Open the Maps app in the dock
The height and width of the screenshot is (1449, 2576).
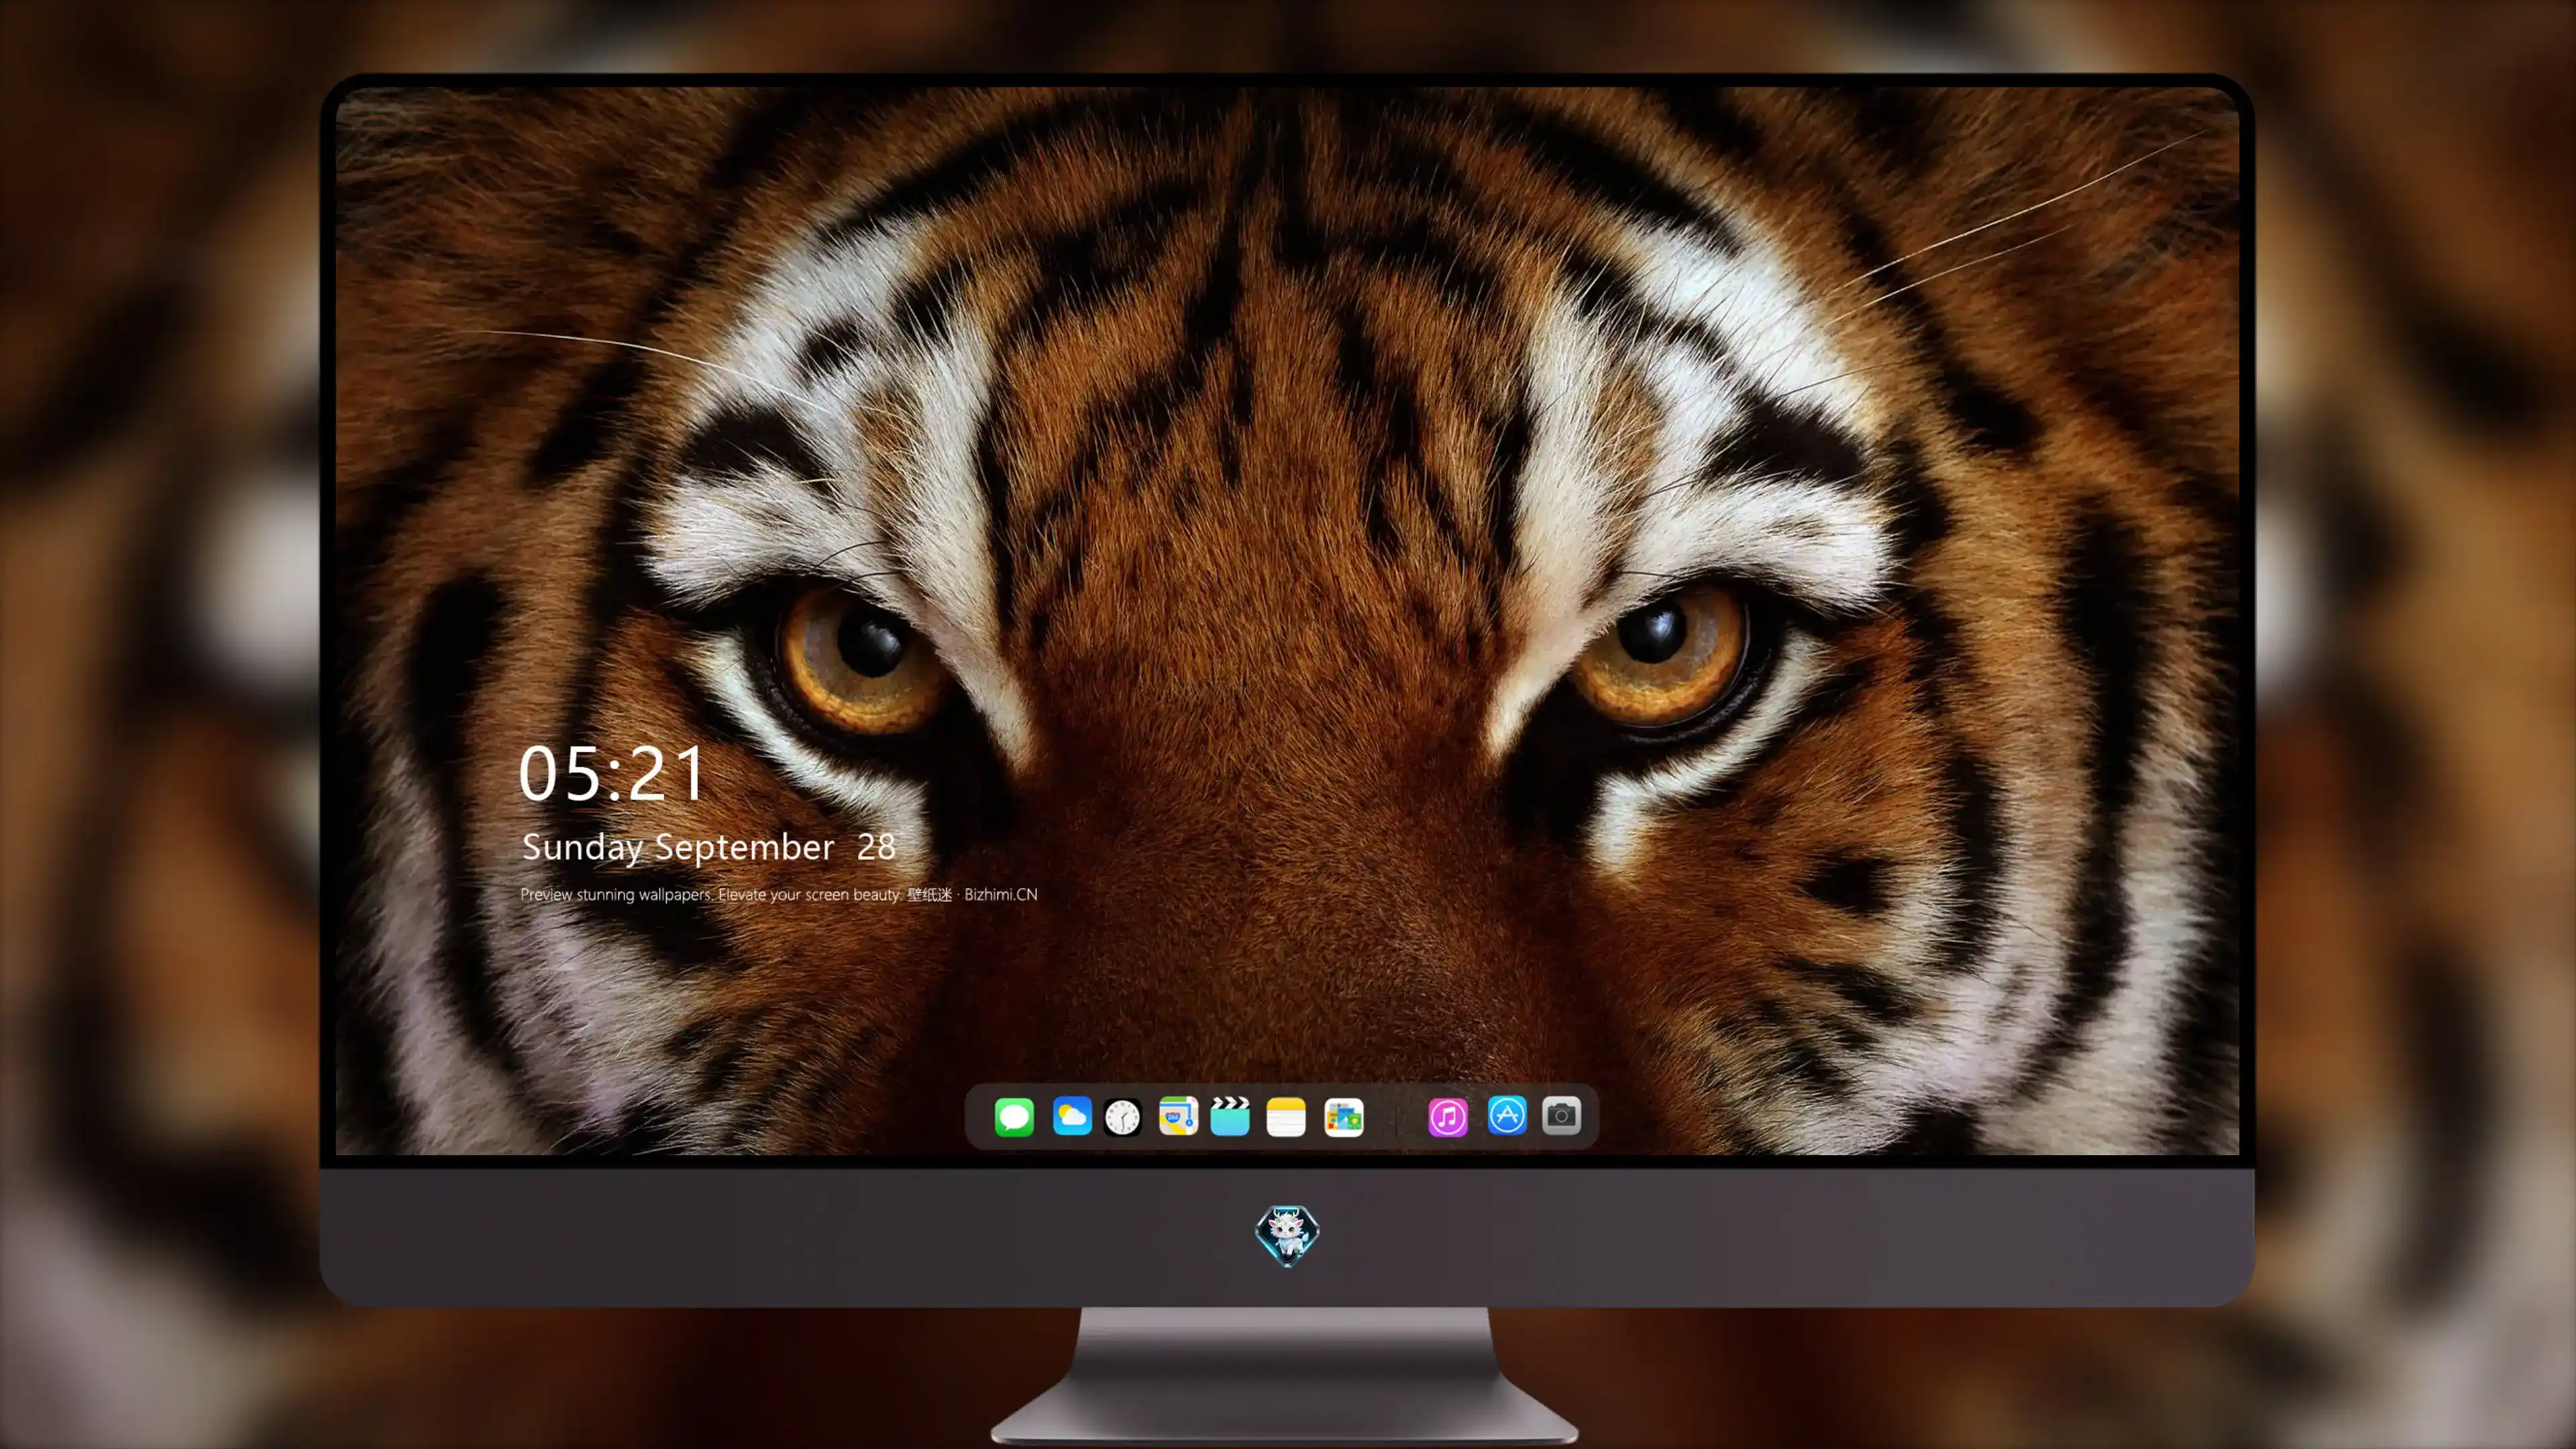[x=1178, y=1116]
